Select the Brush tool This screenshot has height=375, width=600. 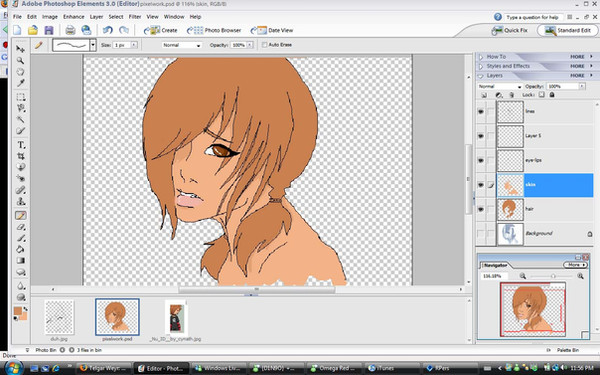pos(21,238)
